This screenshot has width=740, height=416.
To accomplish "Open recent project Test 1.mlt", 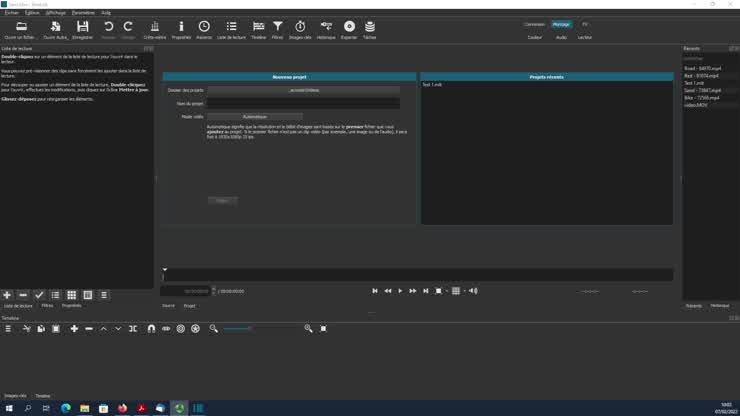I will tap(432, 85).
